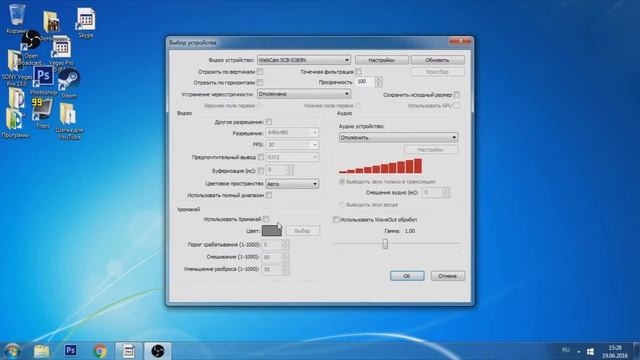Open the Видео устройство dropdown
Viewport: 640px width, 360px height.
point(304,60)
